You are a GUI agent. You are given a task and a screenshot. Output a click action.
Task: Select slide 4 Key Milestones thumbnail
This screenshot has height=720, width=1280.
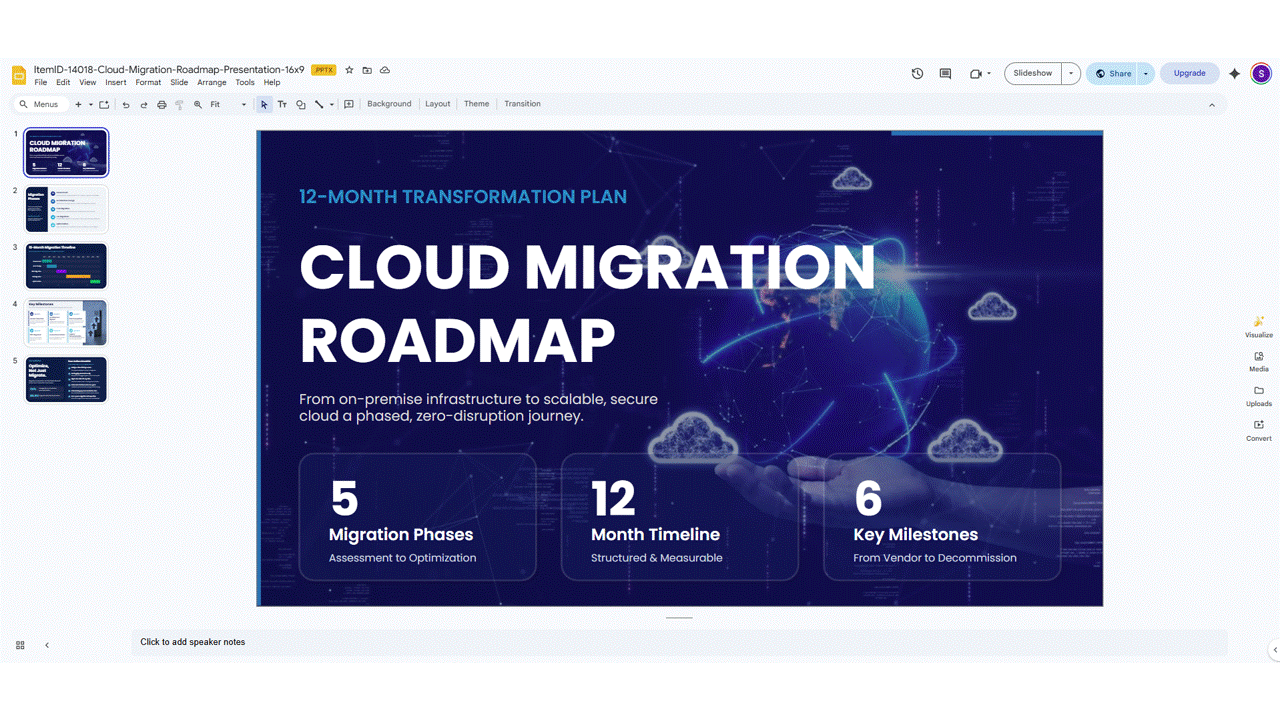pyautogui.click(x=66, y=323)
